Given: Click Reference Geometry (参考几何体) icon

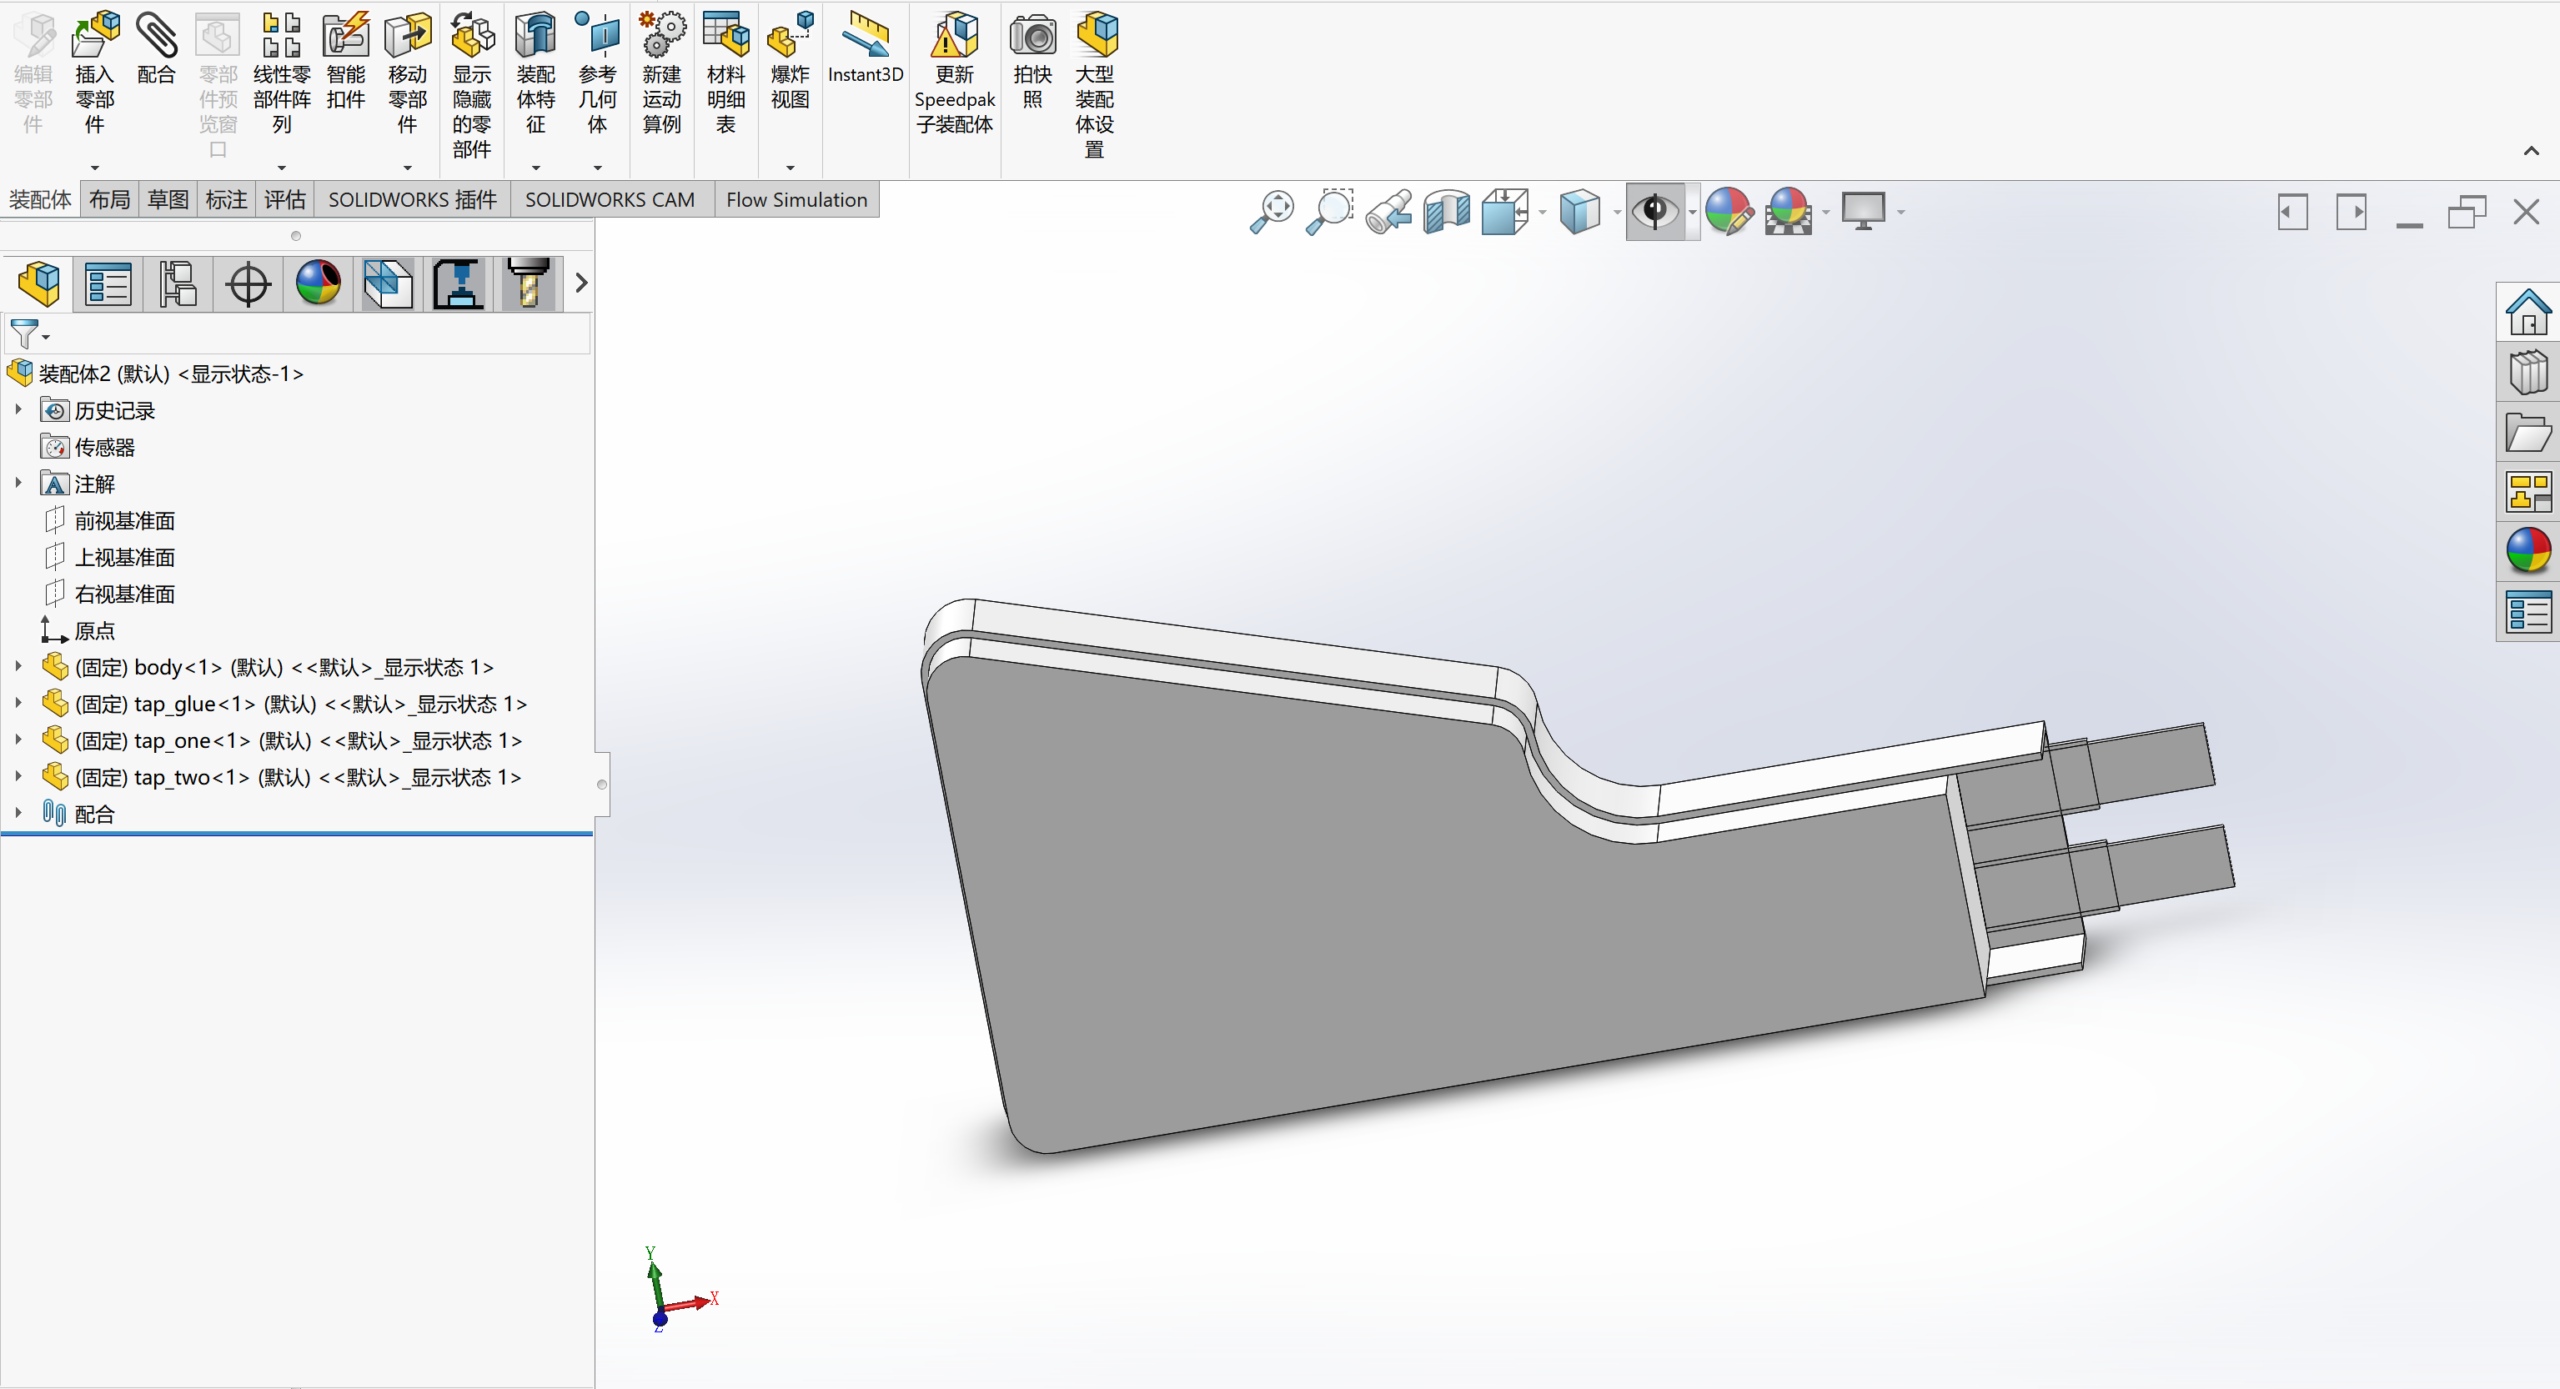Looking at the screenshot, I should tap(598, 35).
